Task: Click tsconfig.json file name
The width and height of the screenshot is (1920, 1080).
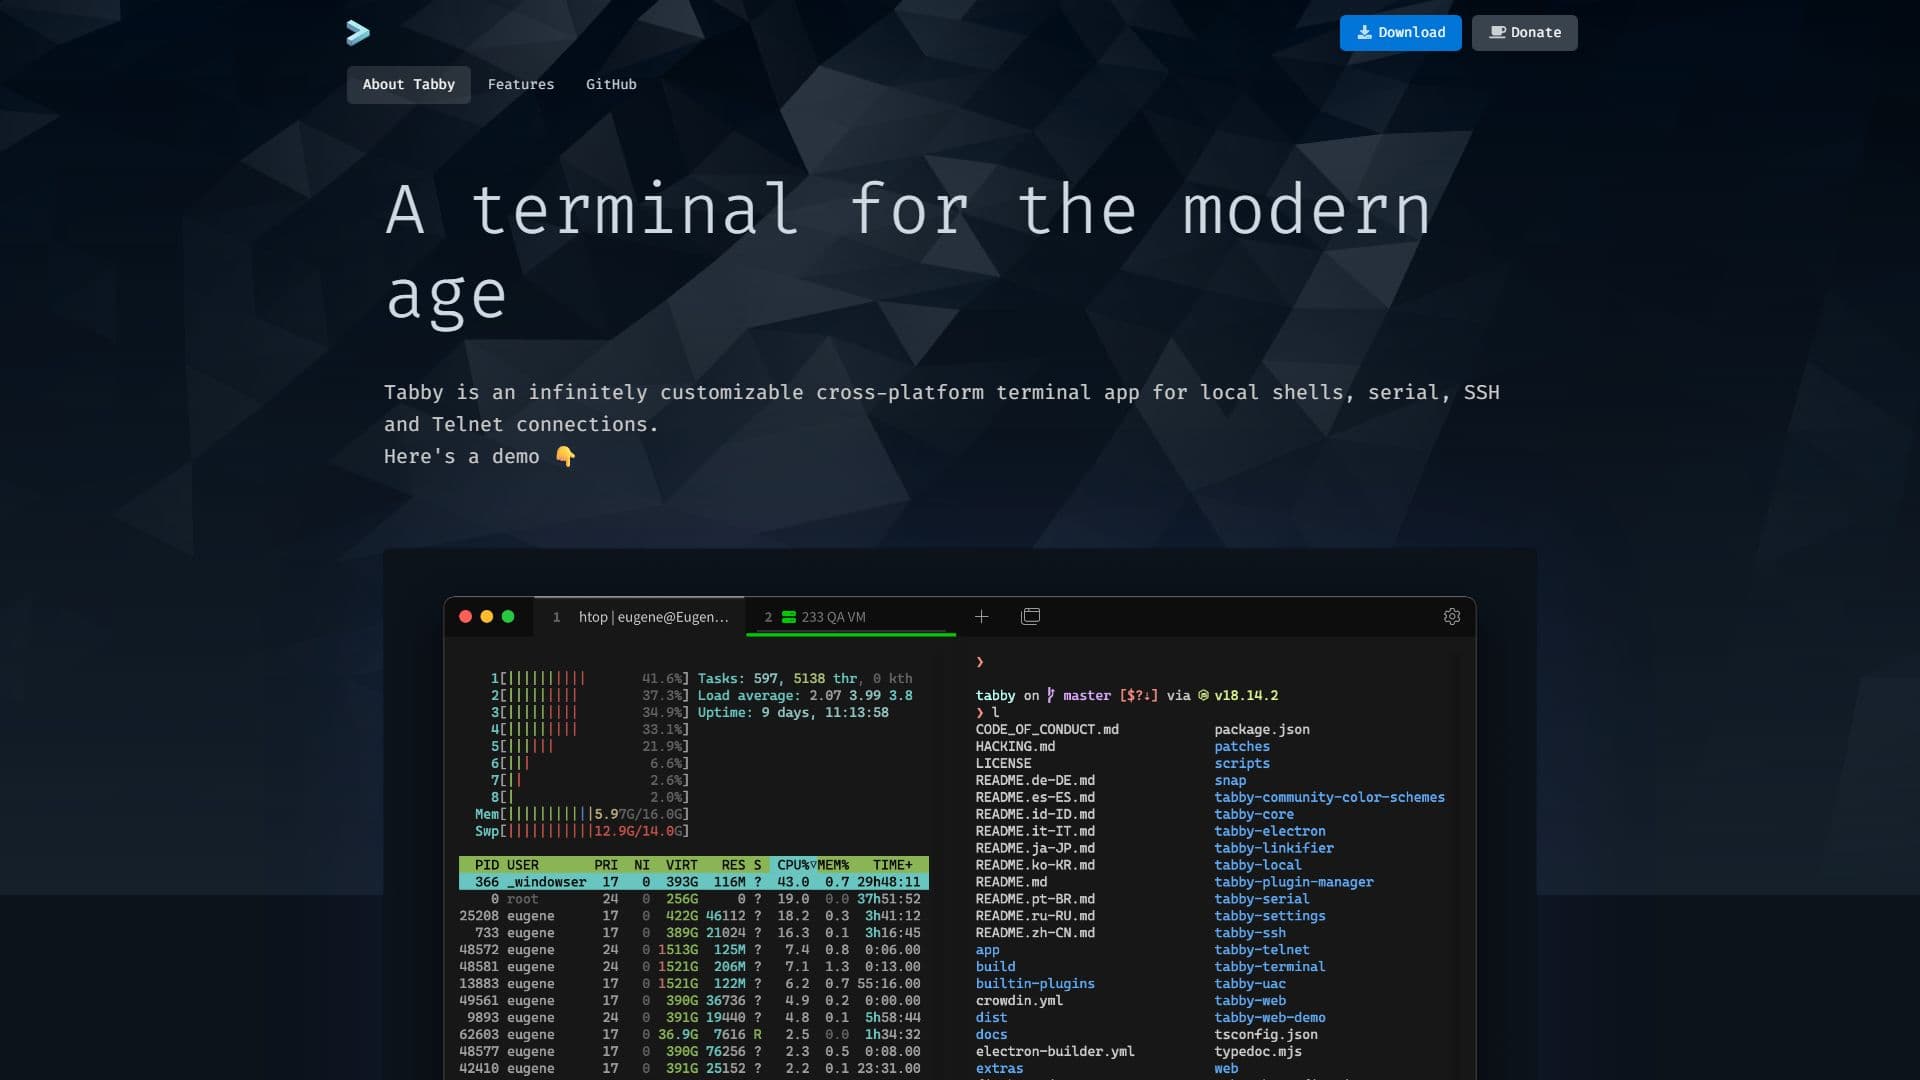Action: coord(1266,1035)
